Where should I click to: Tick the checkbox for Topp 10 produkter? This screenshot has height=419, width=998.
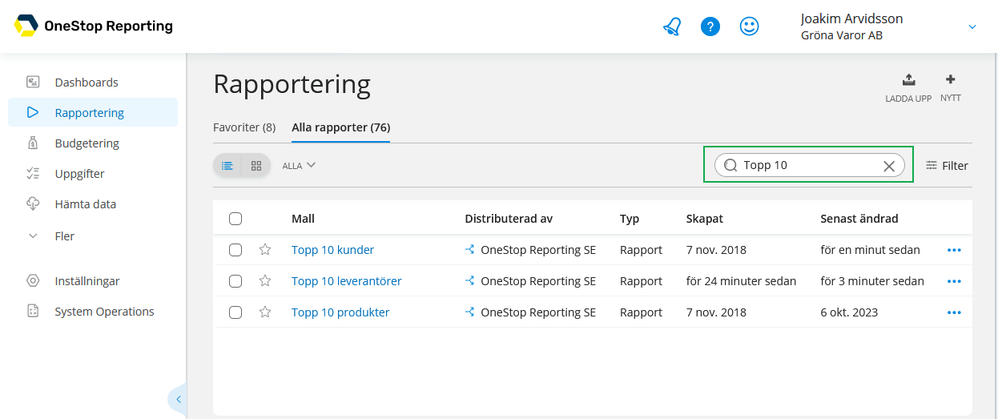[x=235, y=313]
